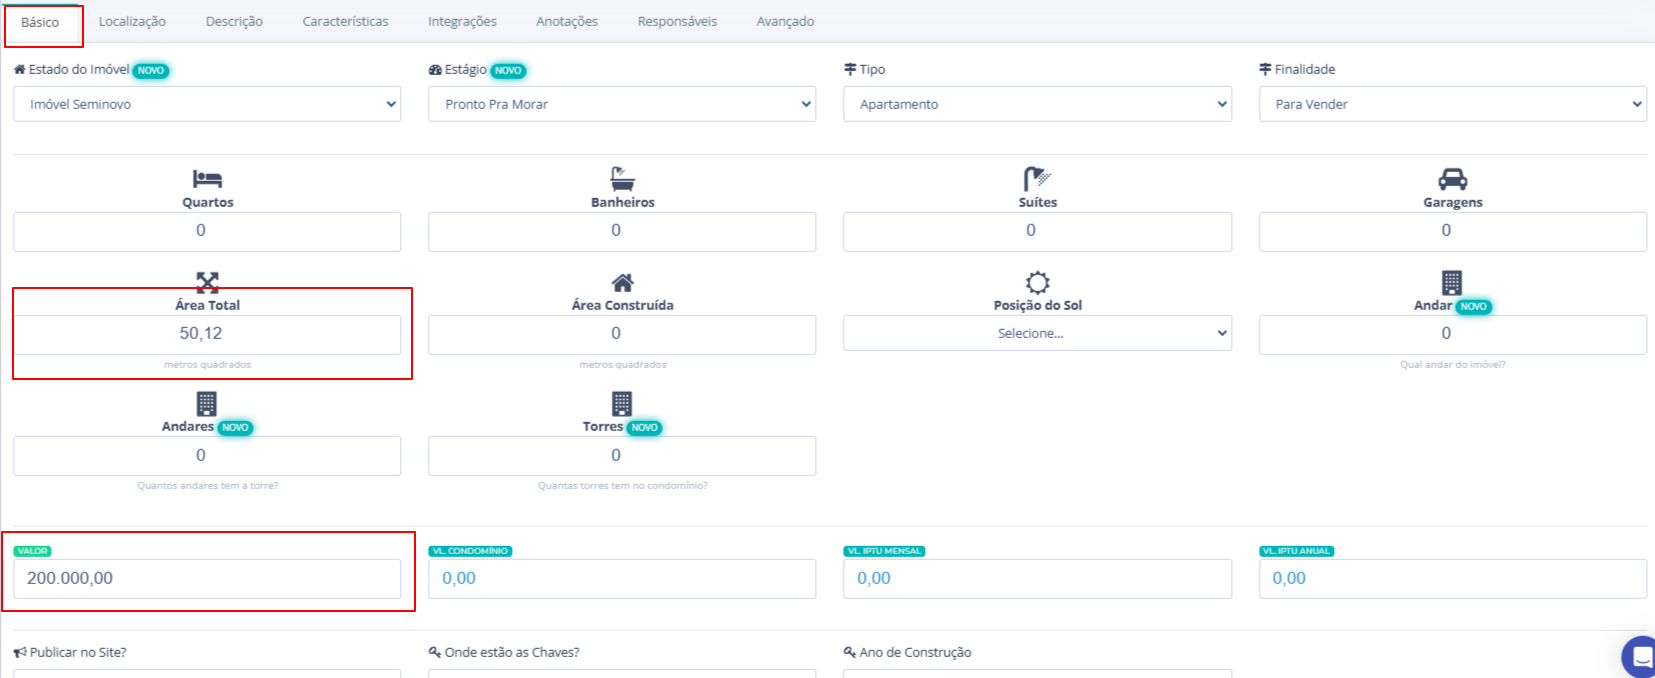Click the VL. Condomínio input field

coord(622,578)
